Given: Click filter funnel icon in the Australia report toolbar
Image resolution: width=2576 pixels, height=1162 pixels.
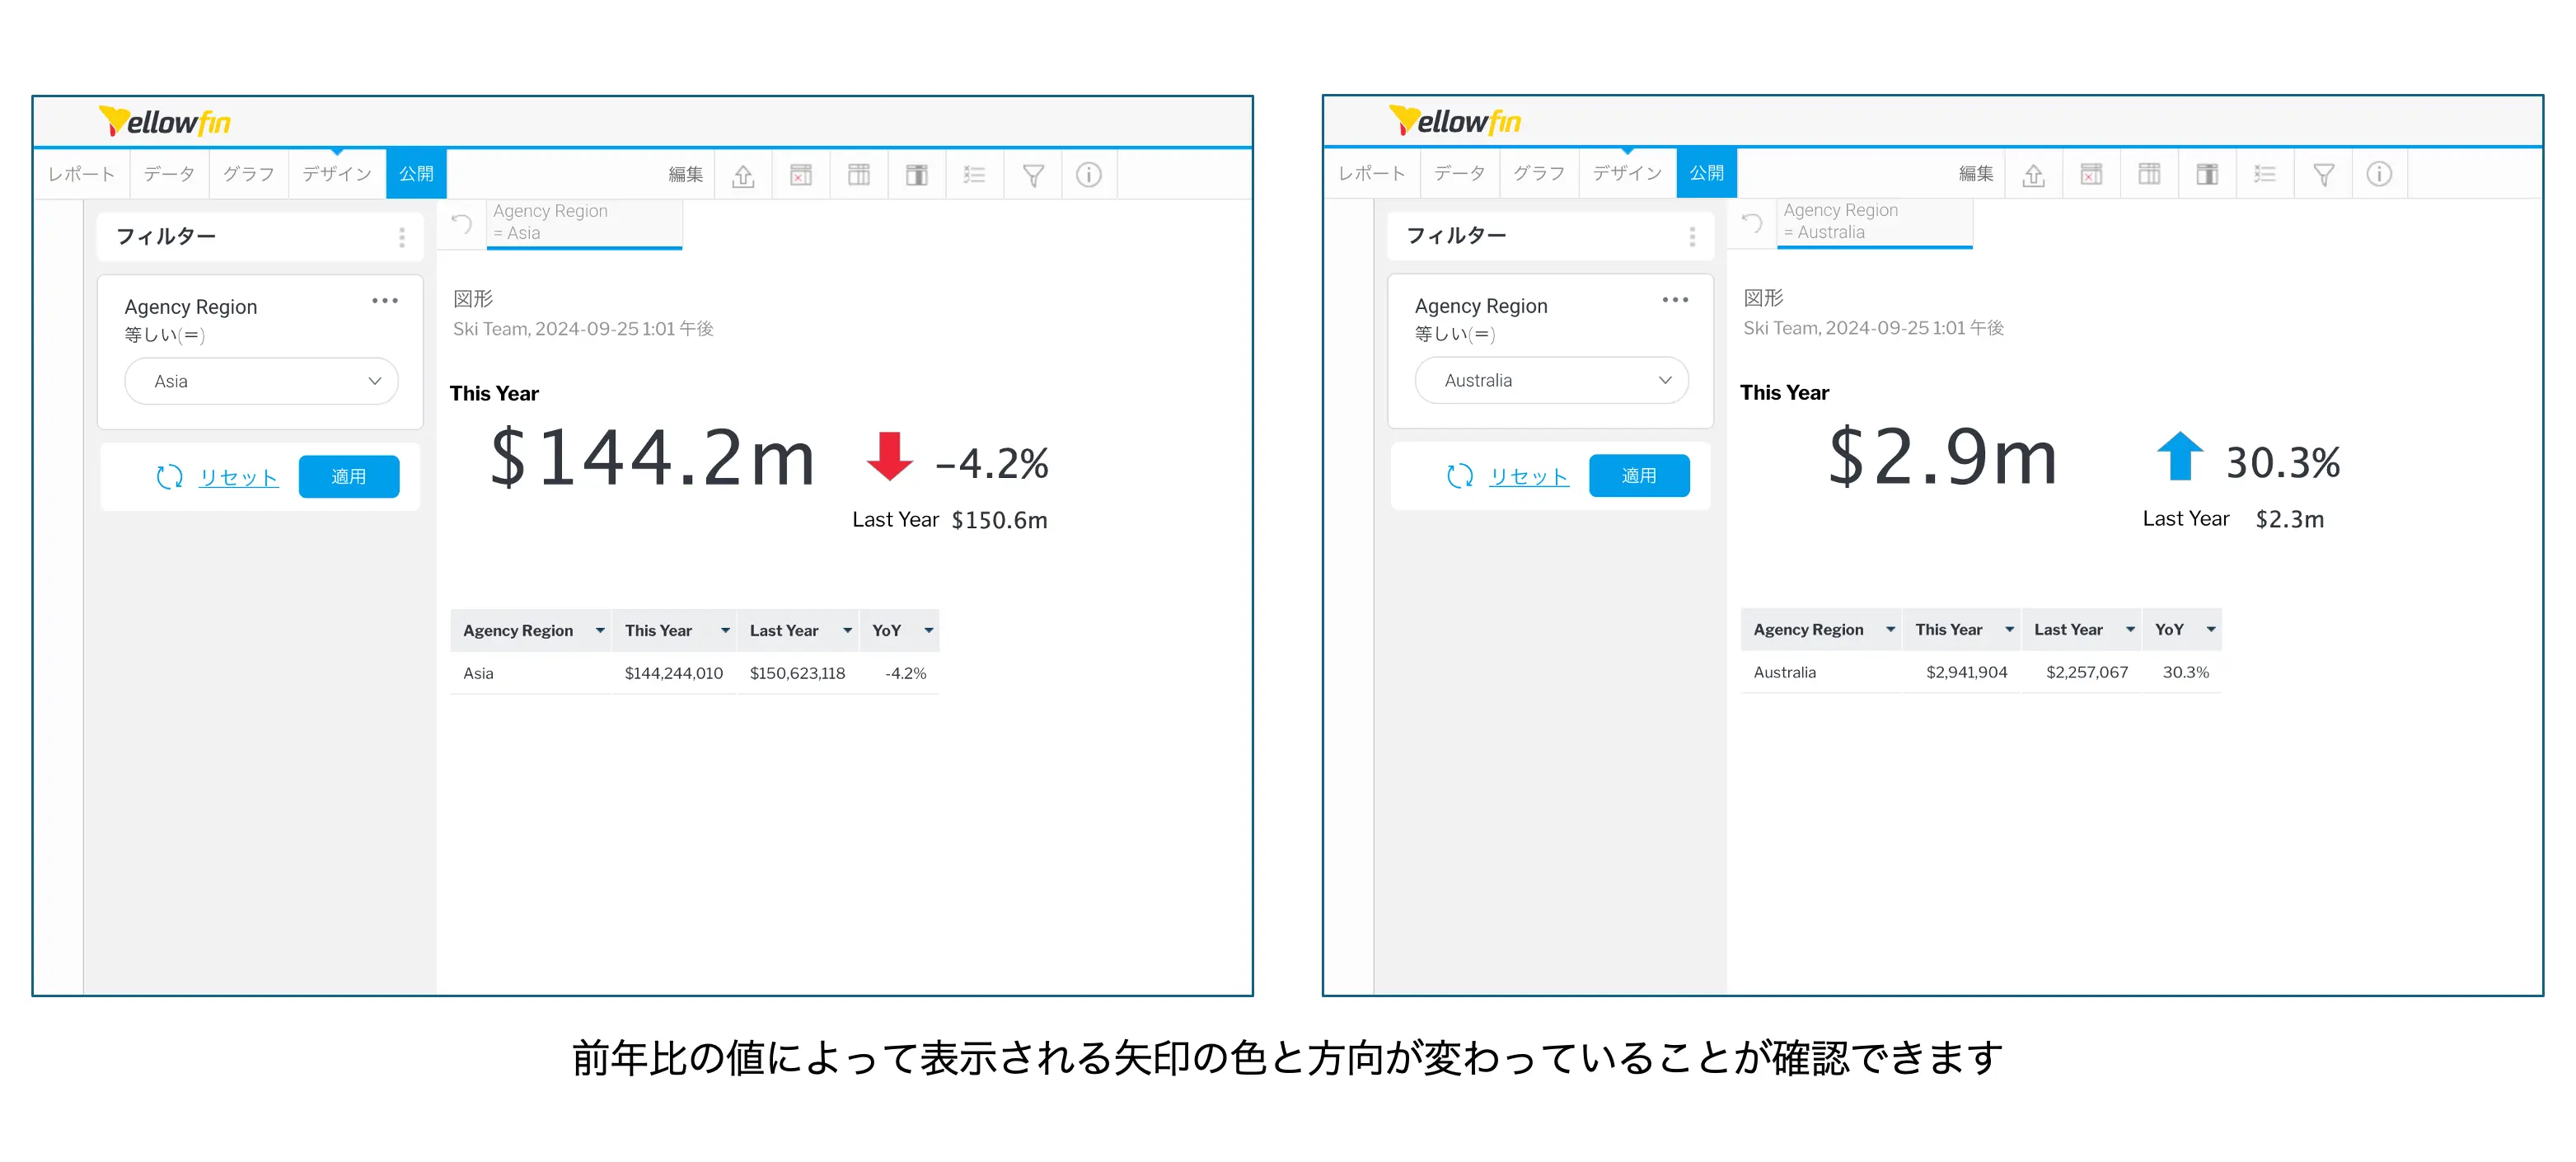Looking at the screenshot, I should [2323, 175].
